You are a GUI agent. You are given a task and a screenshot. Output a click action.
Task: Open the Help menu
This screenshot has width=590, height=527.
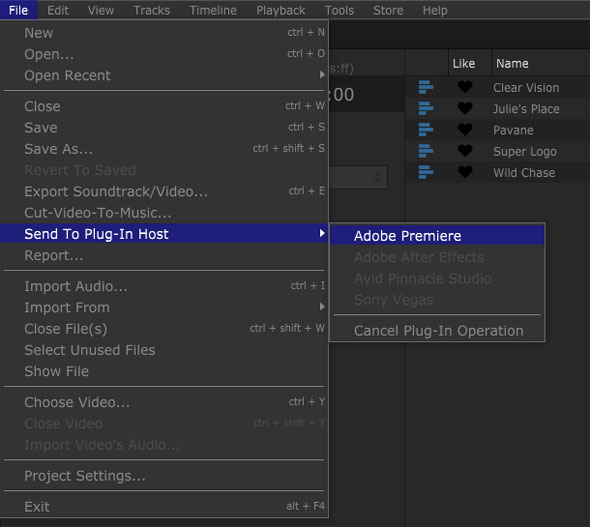pos(435,10)
